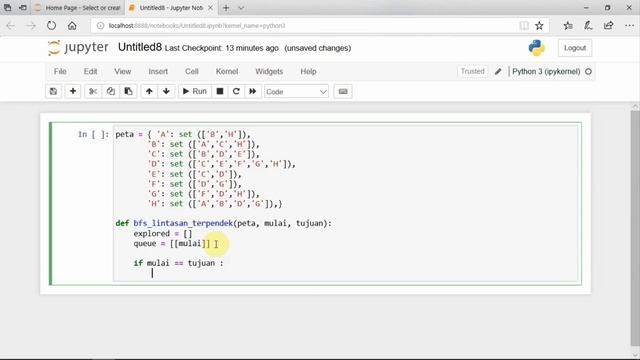640x360 pixels.
Task: Open the View menu
Action: tap(122, 71)
